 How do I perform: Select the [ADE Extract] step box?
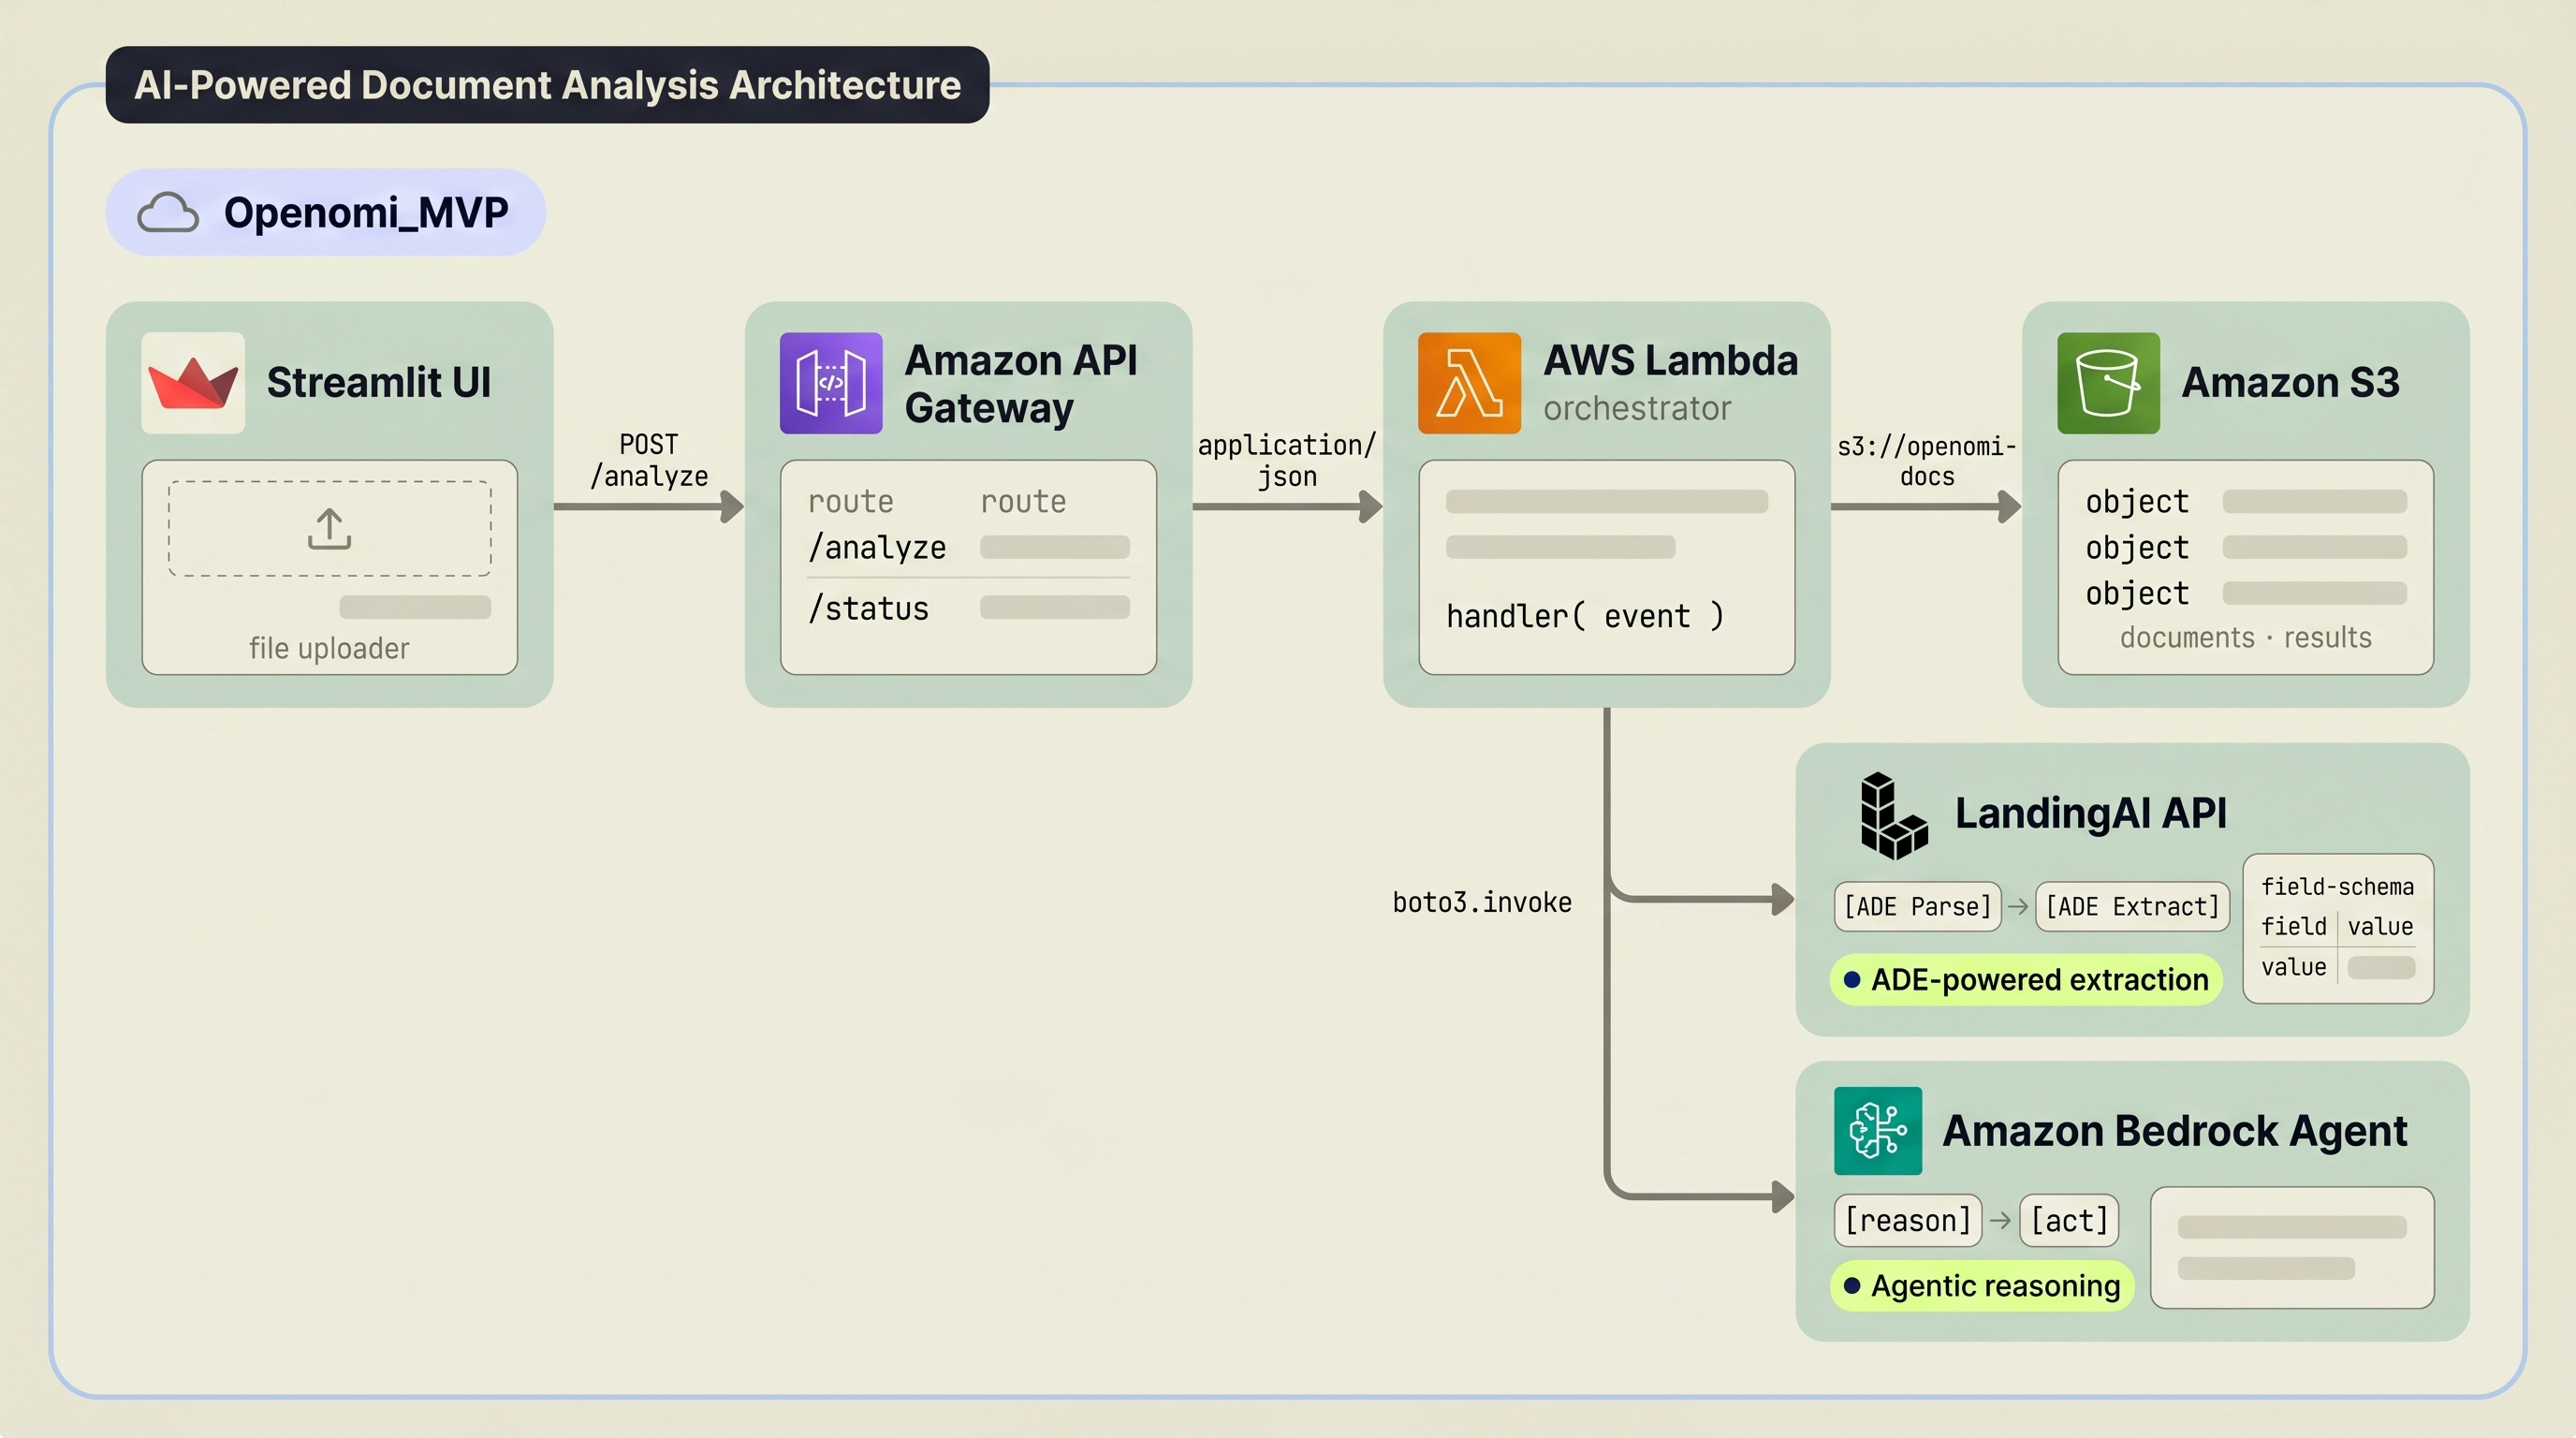[x=2132, y=906]
